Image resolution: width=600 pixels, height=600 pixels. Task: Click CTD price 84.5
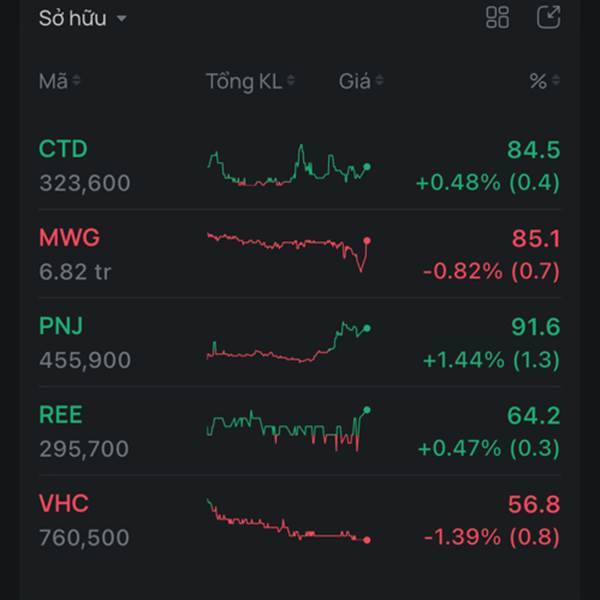(x=533, y=150)
